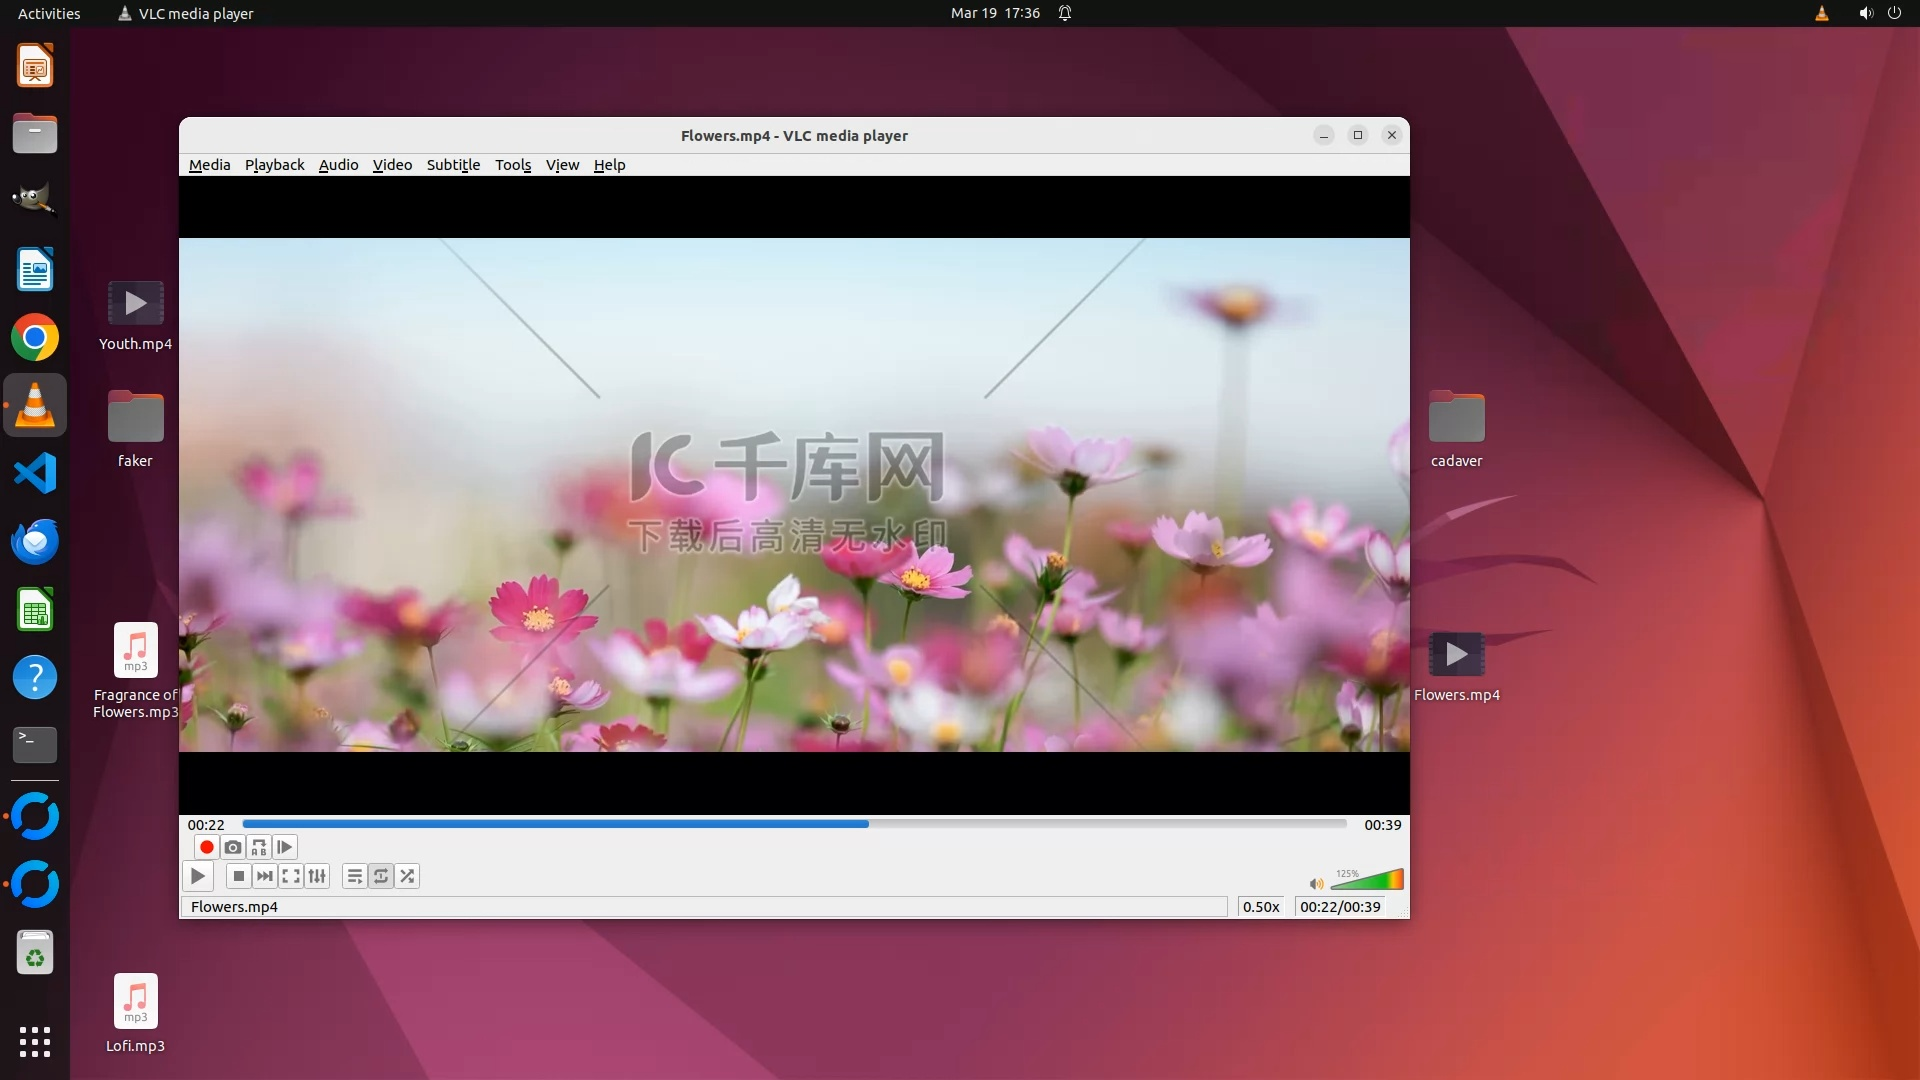Click the elapsed/total time 00:22/00:39 label
The width and height of the screenshot is (1920, 1080).
pos(1340,907)
